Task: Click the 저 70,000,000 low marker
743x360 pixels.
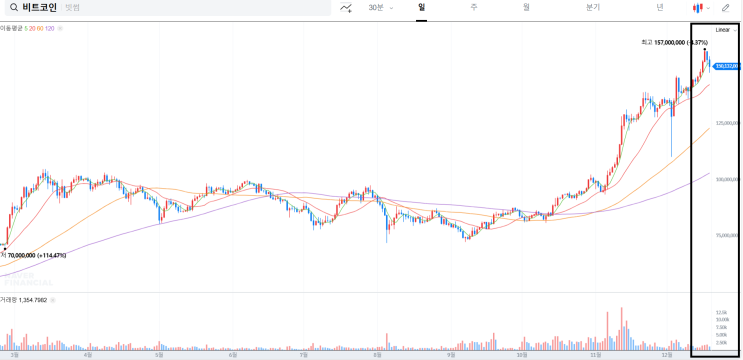Action: [33, 255]
